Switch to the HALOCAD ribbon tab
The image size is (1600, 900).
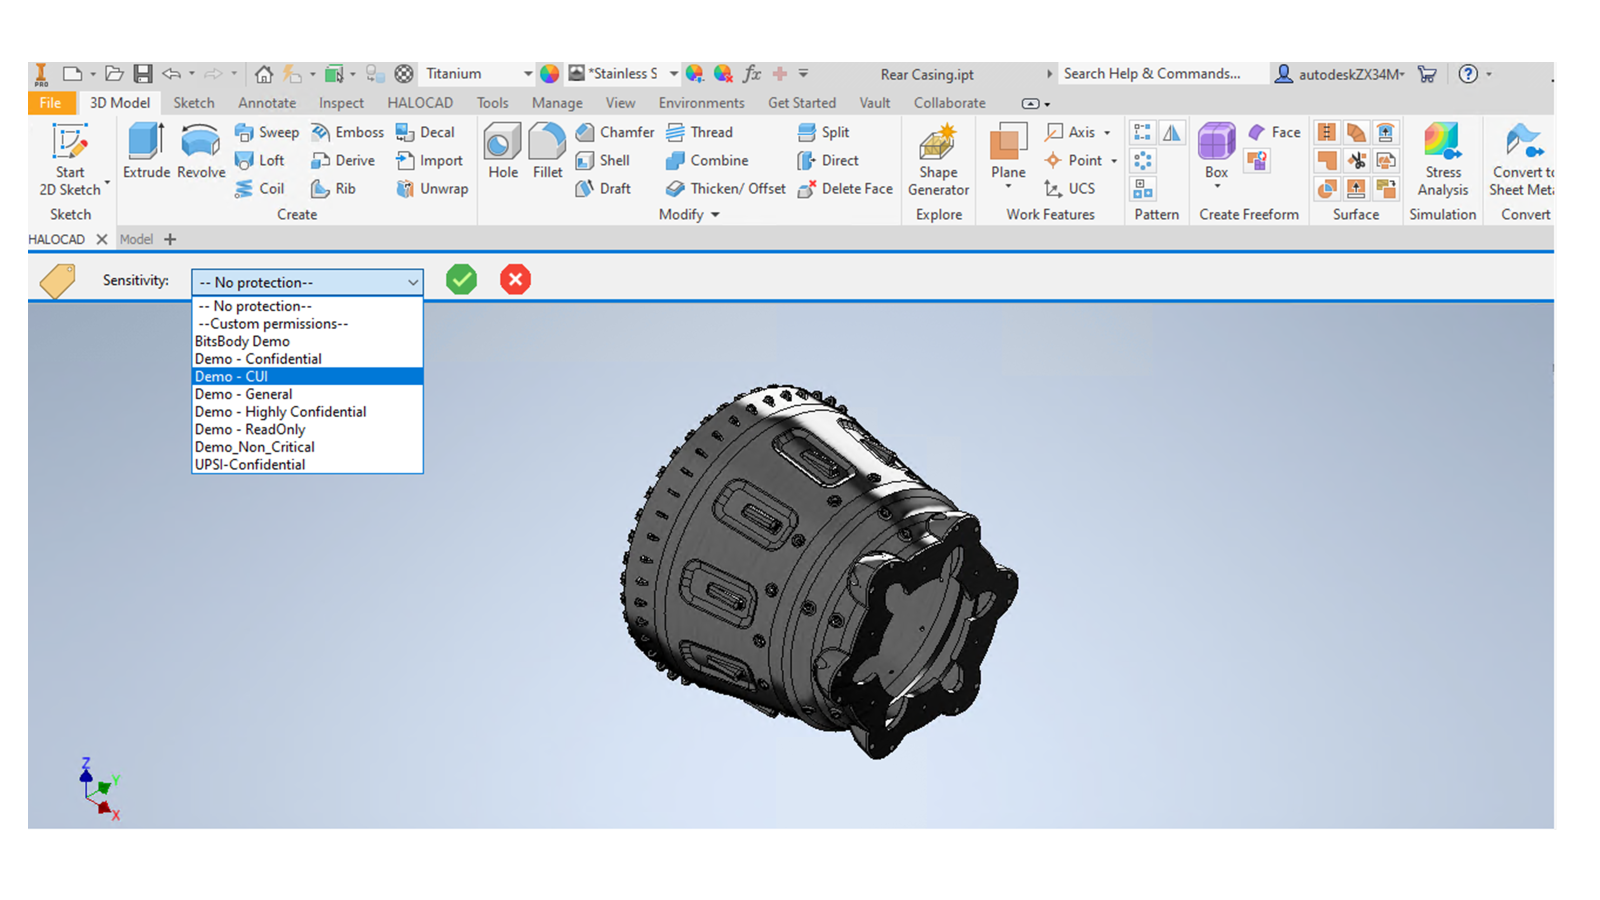[x=420, y=103]
